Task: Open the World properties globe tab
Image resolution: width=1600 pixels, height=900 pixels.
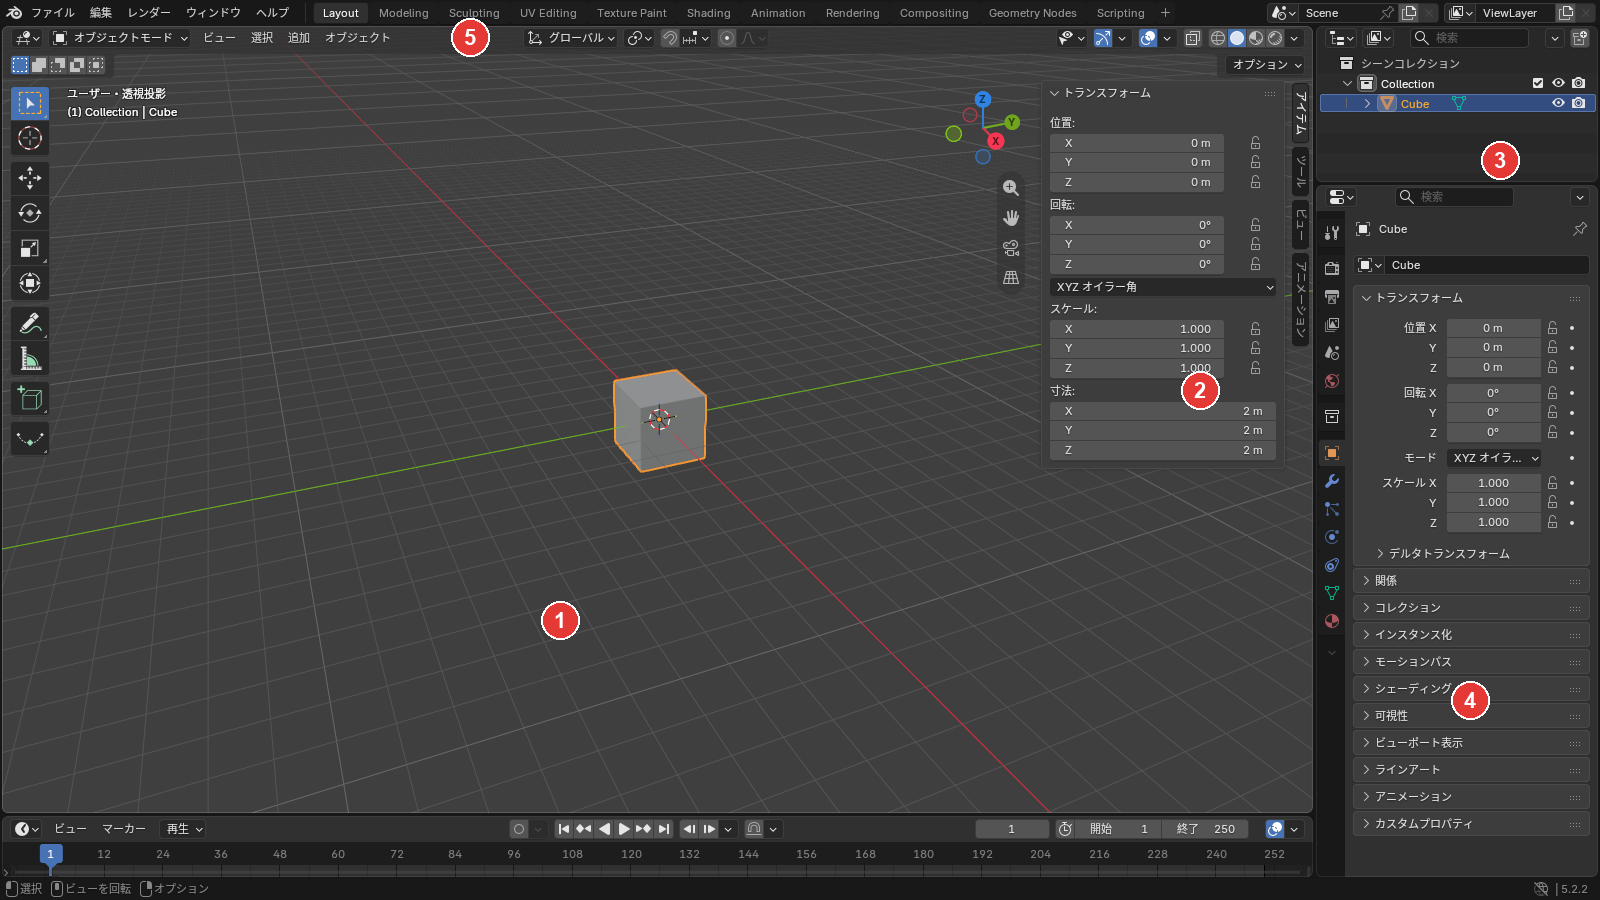Action: click(x=1332, y=381)
